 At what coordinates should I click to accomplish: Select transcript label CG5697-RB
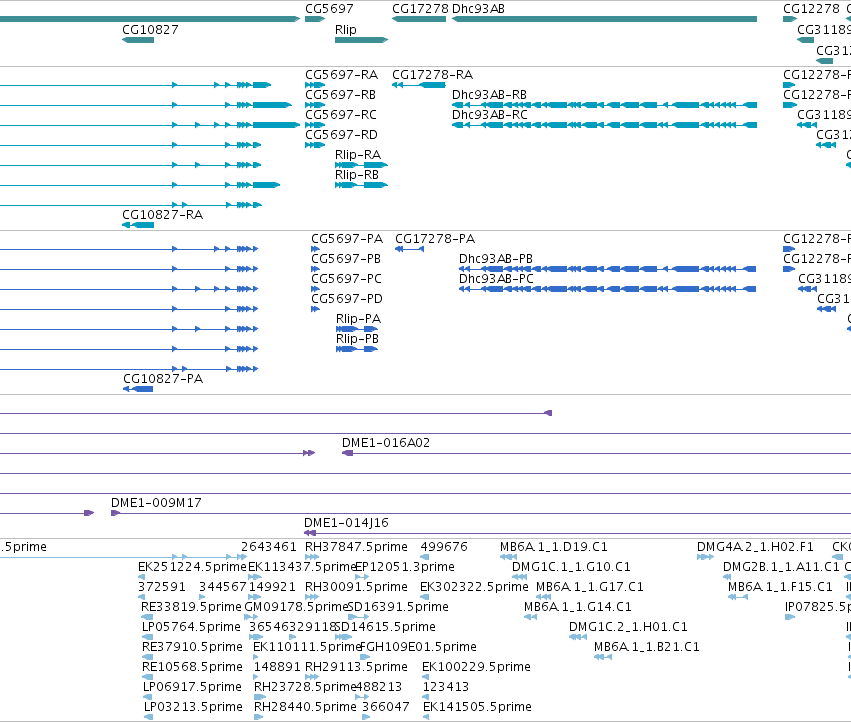coord(341,94)
